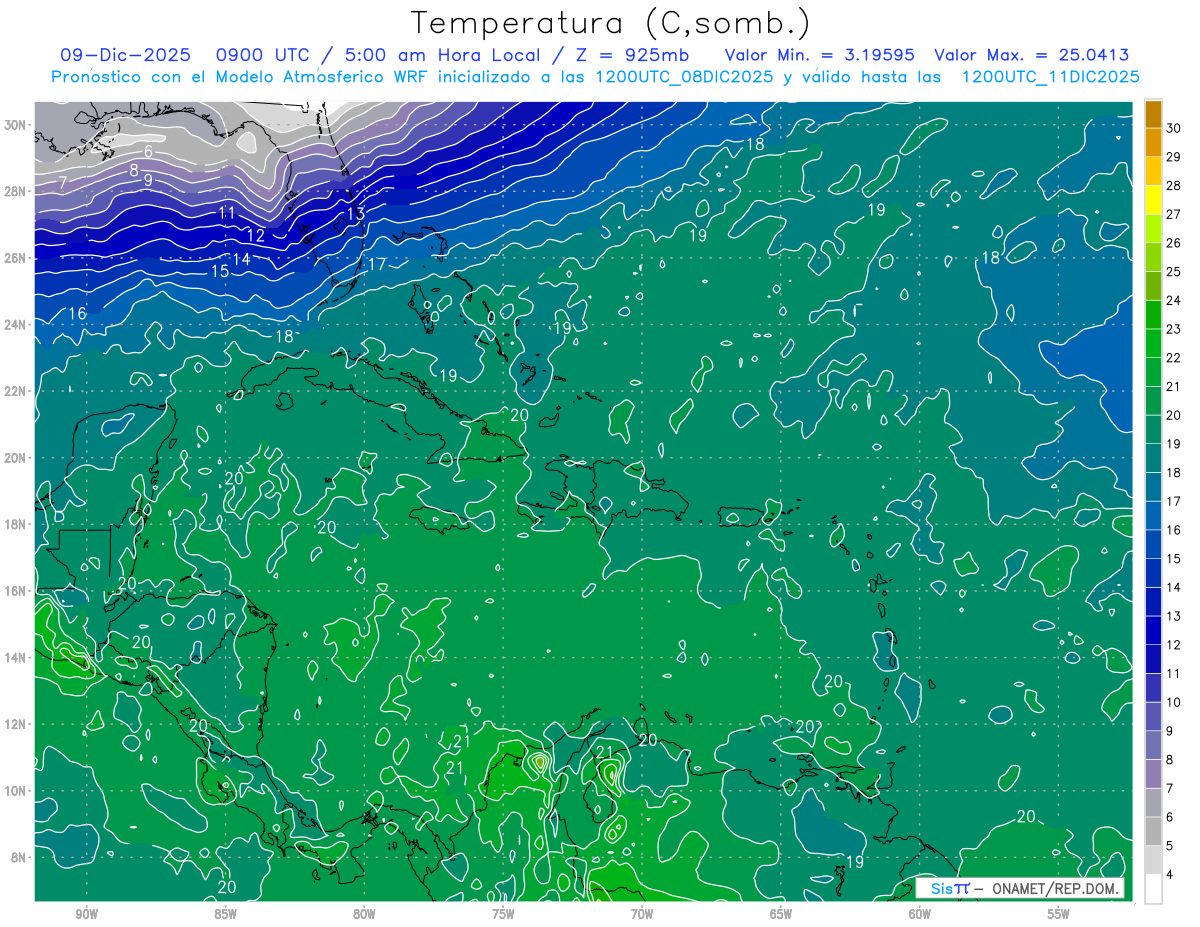Click the yellow colorbar swatch between 27 and 28
This screenshot has width=1200, height=927.
click(x=1153, y=200)
